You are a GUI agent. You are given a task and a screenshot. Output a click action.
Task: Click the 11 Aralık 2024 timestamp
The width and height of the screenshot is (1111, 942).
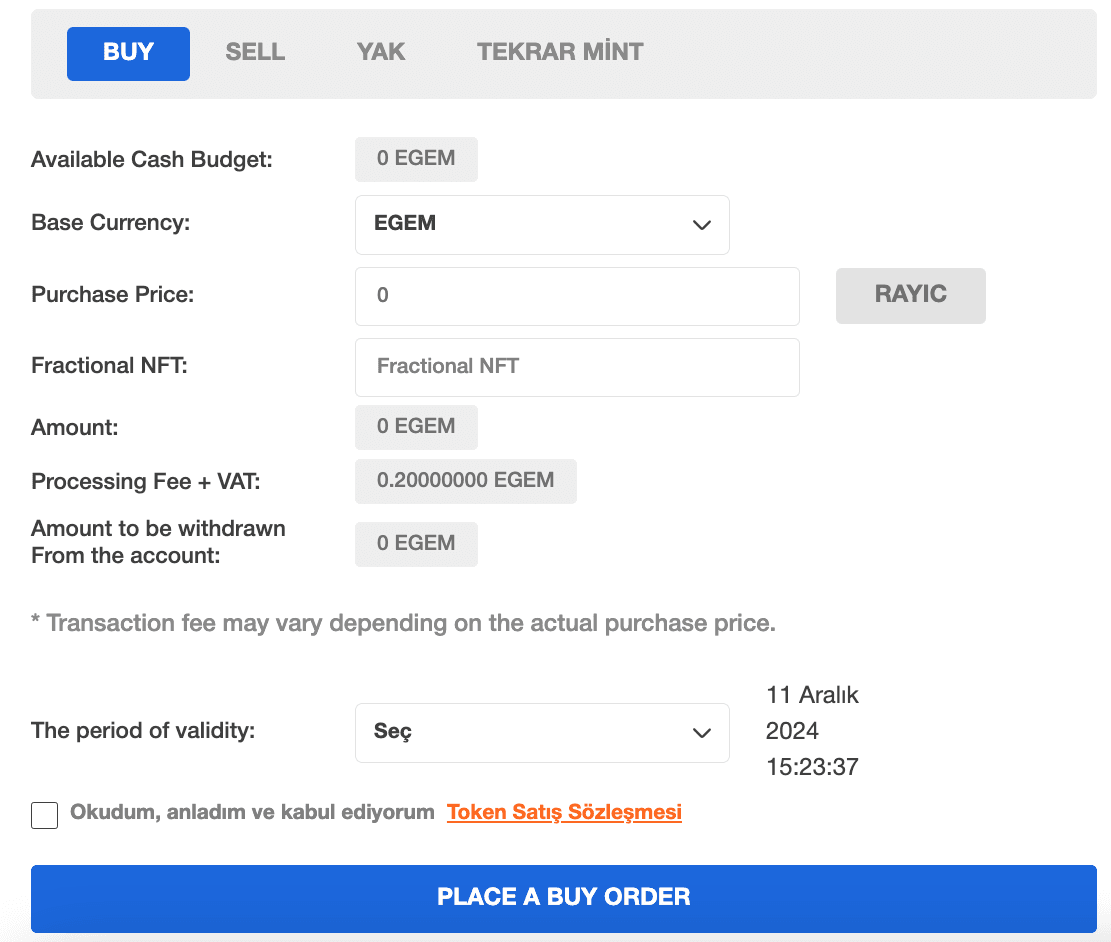(812, 731)
